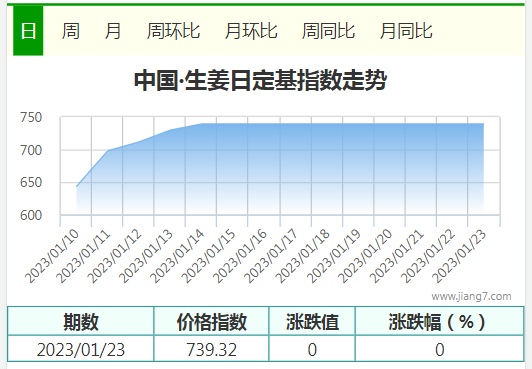
Task: Click the 0 under 涨跌值
Action: coord(312,349)
